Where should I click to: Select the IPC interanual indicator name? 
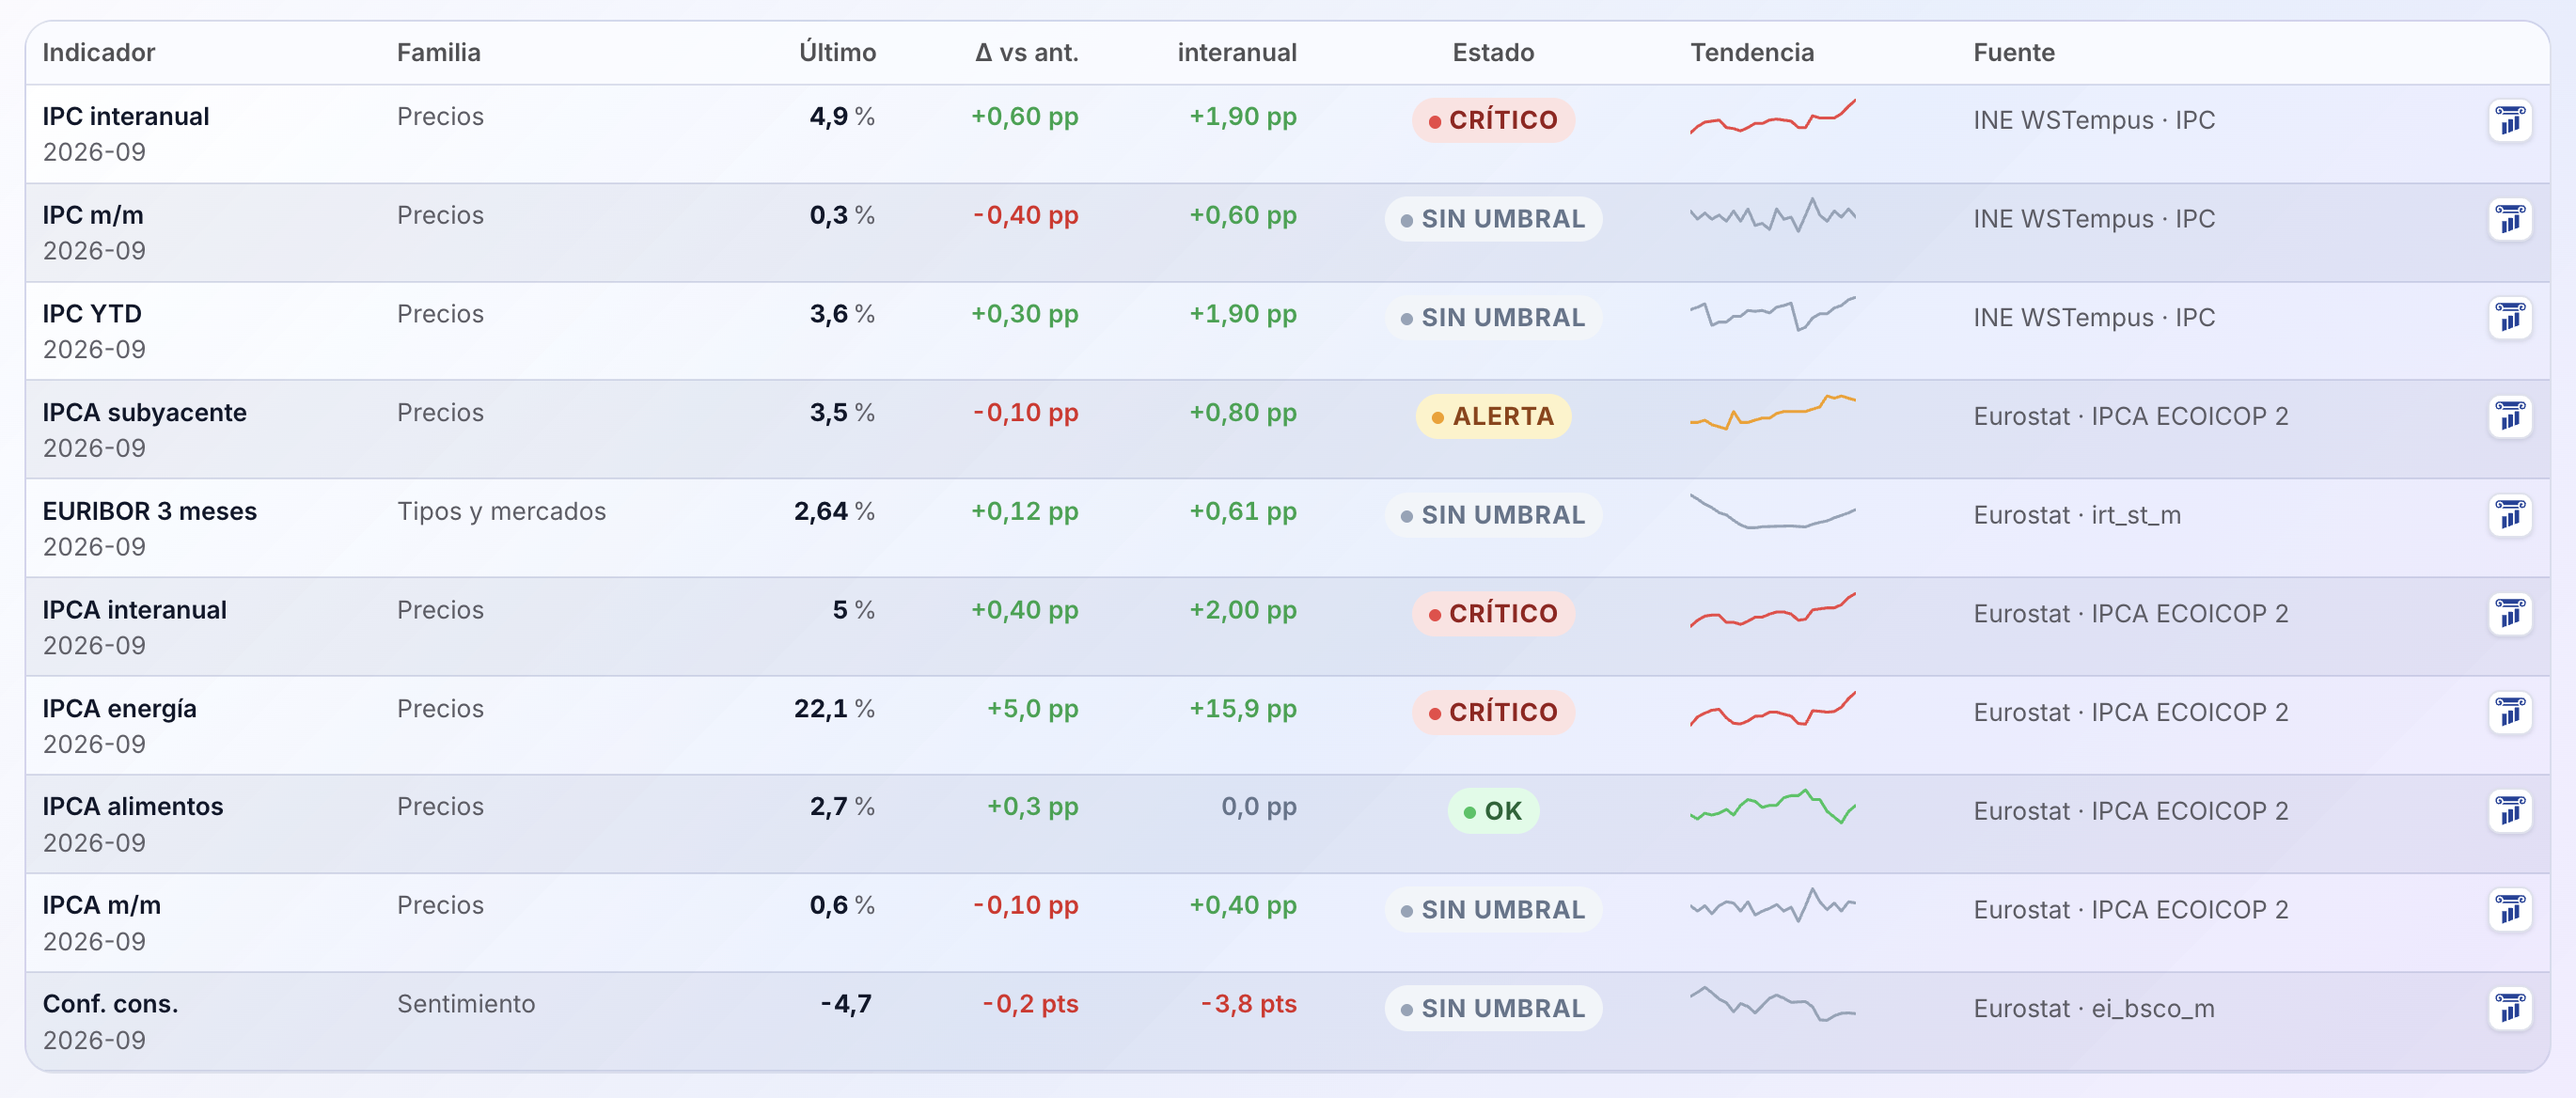126,117
